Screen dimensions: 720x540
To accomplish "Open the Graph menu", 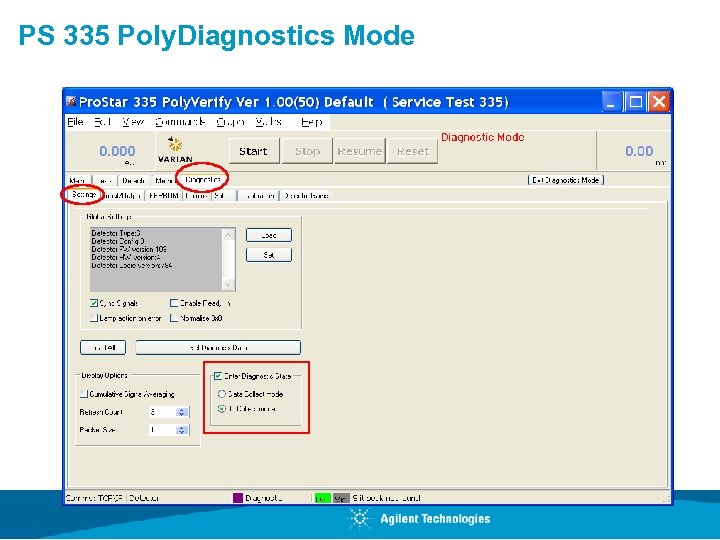I will (230, 122).
